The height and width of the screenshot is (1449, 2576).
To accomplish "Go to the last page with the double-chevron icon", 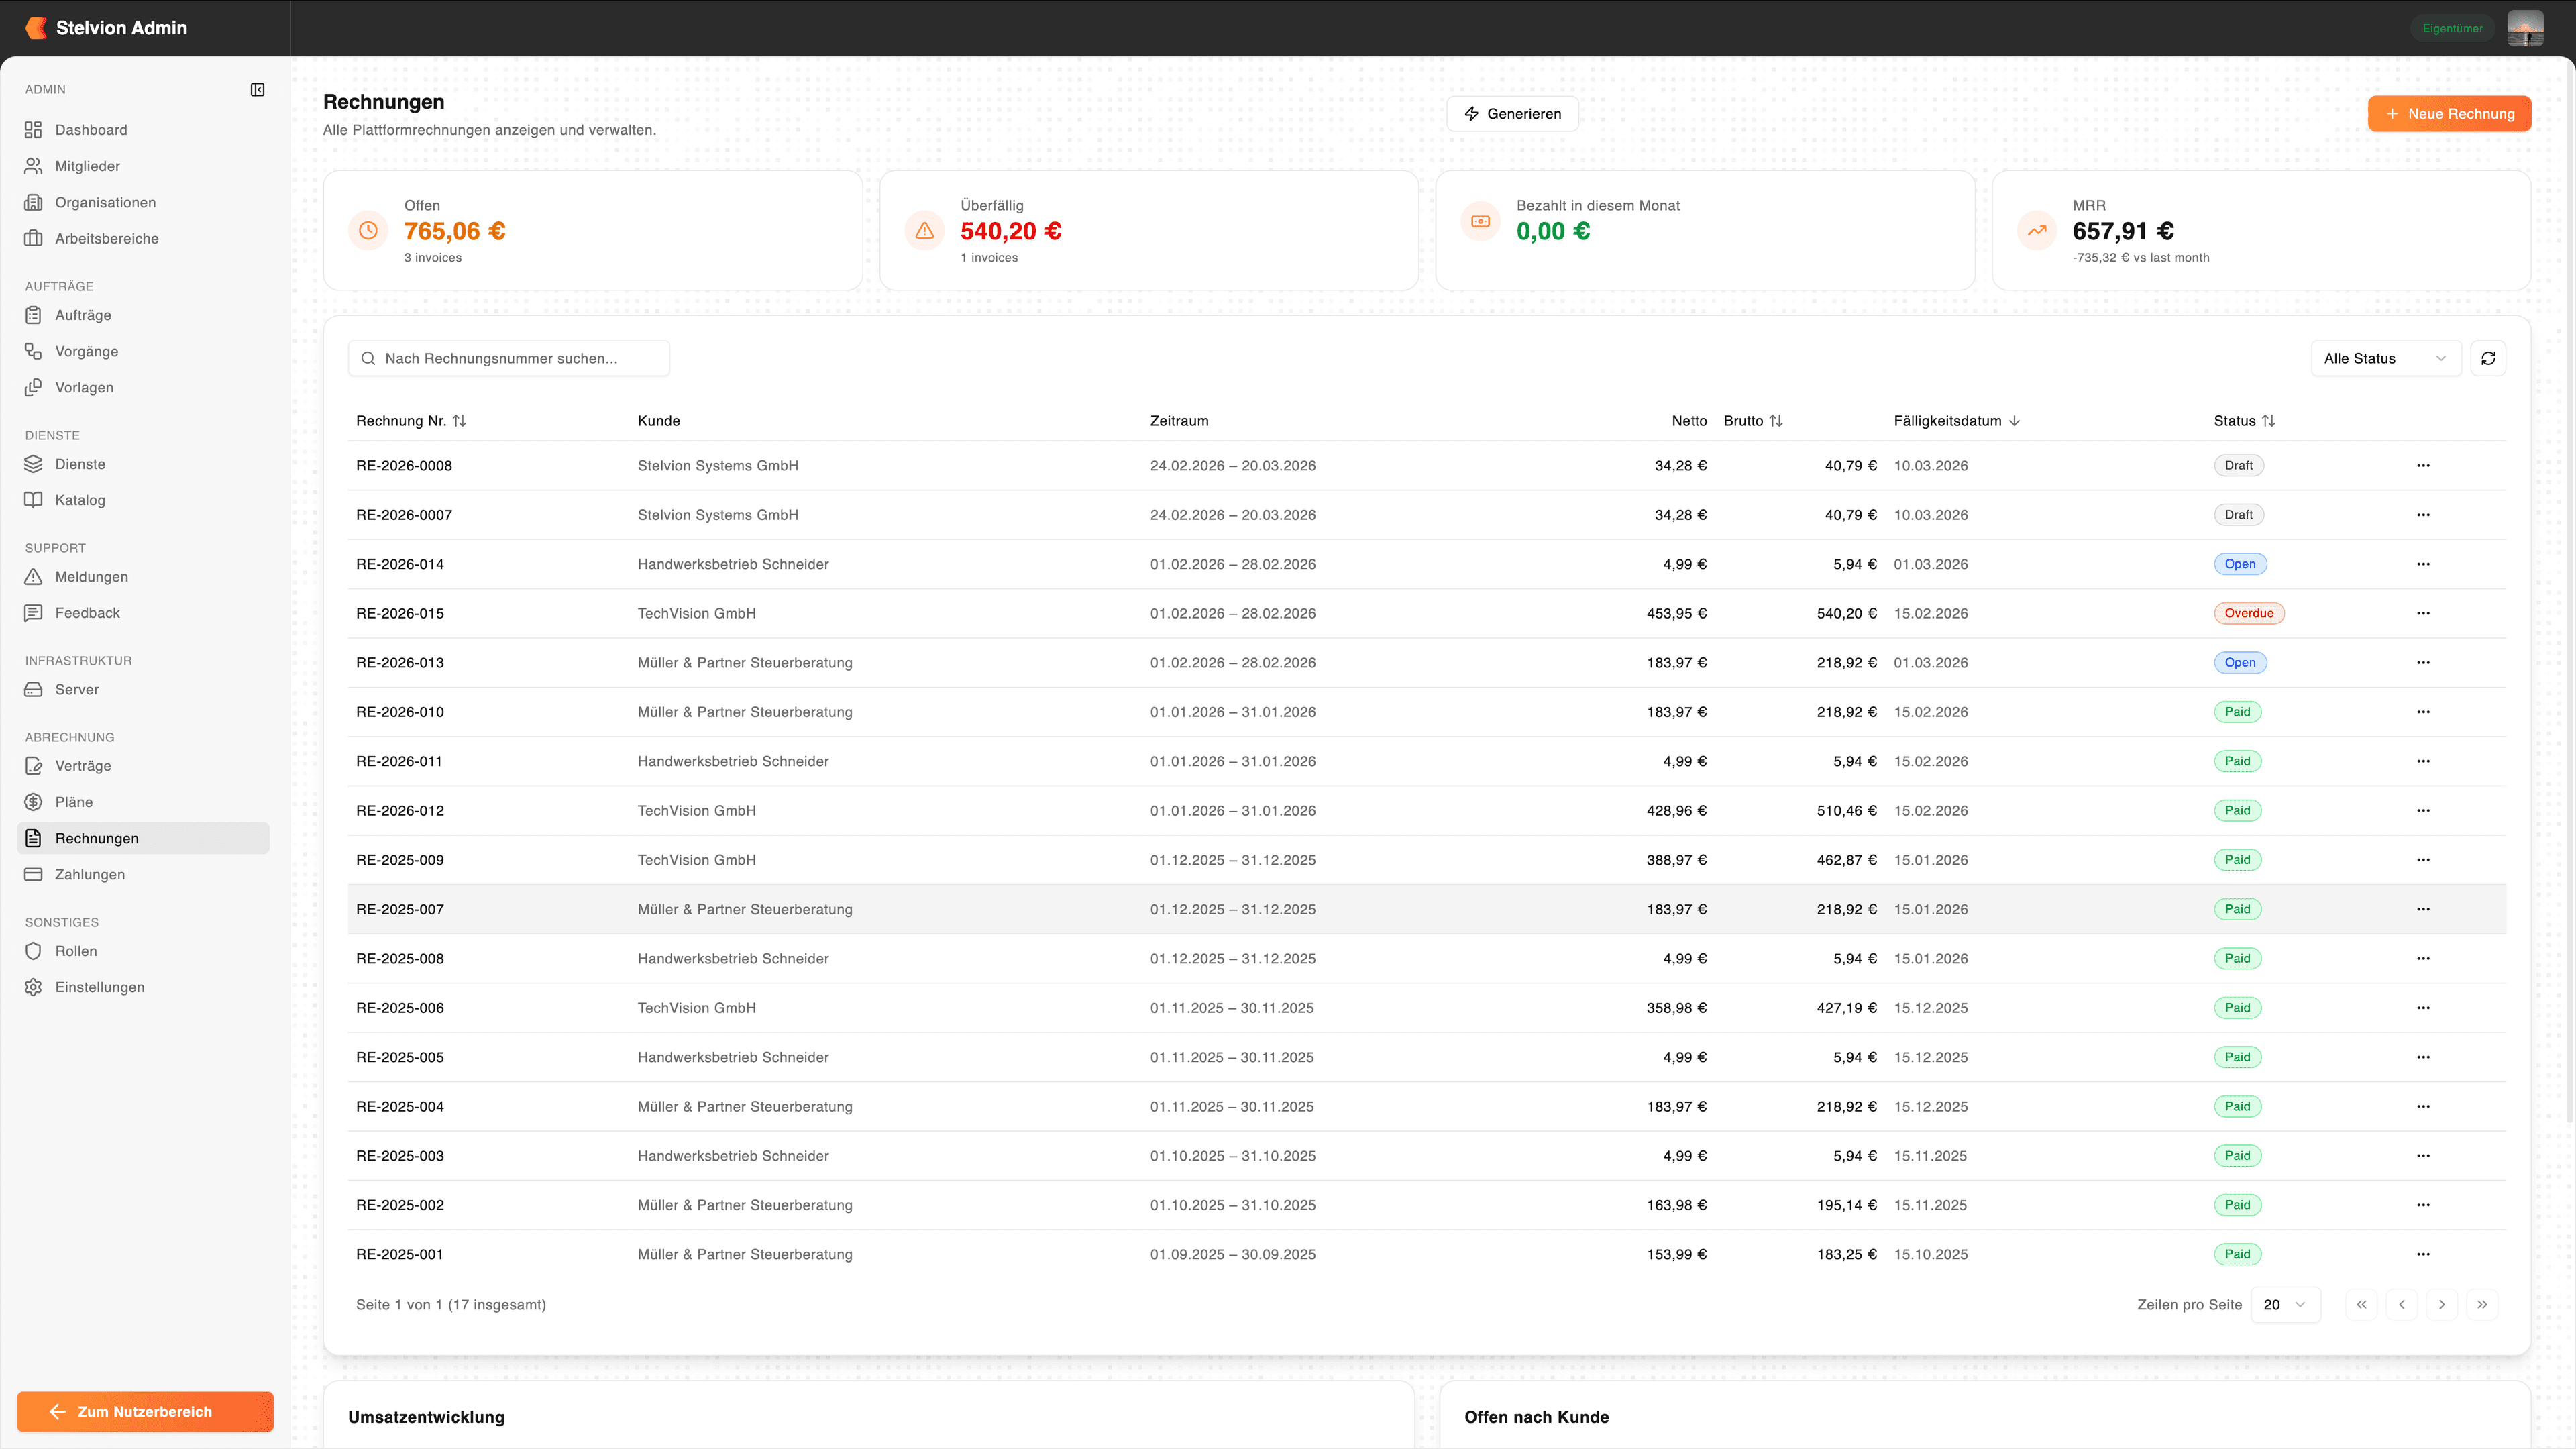I will (2482, 1305).
